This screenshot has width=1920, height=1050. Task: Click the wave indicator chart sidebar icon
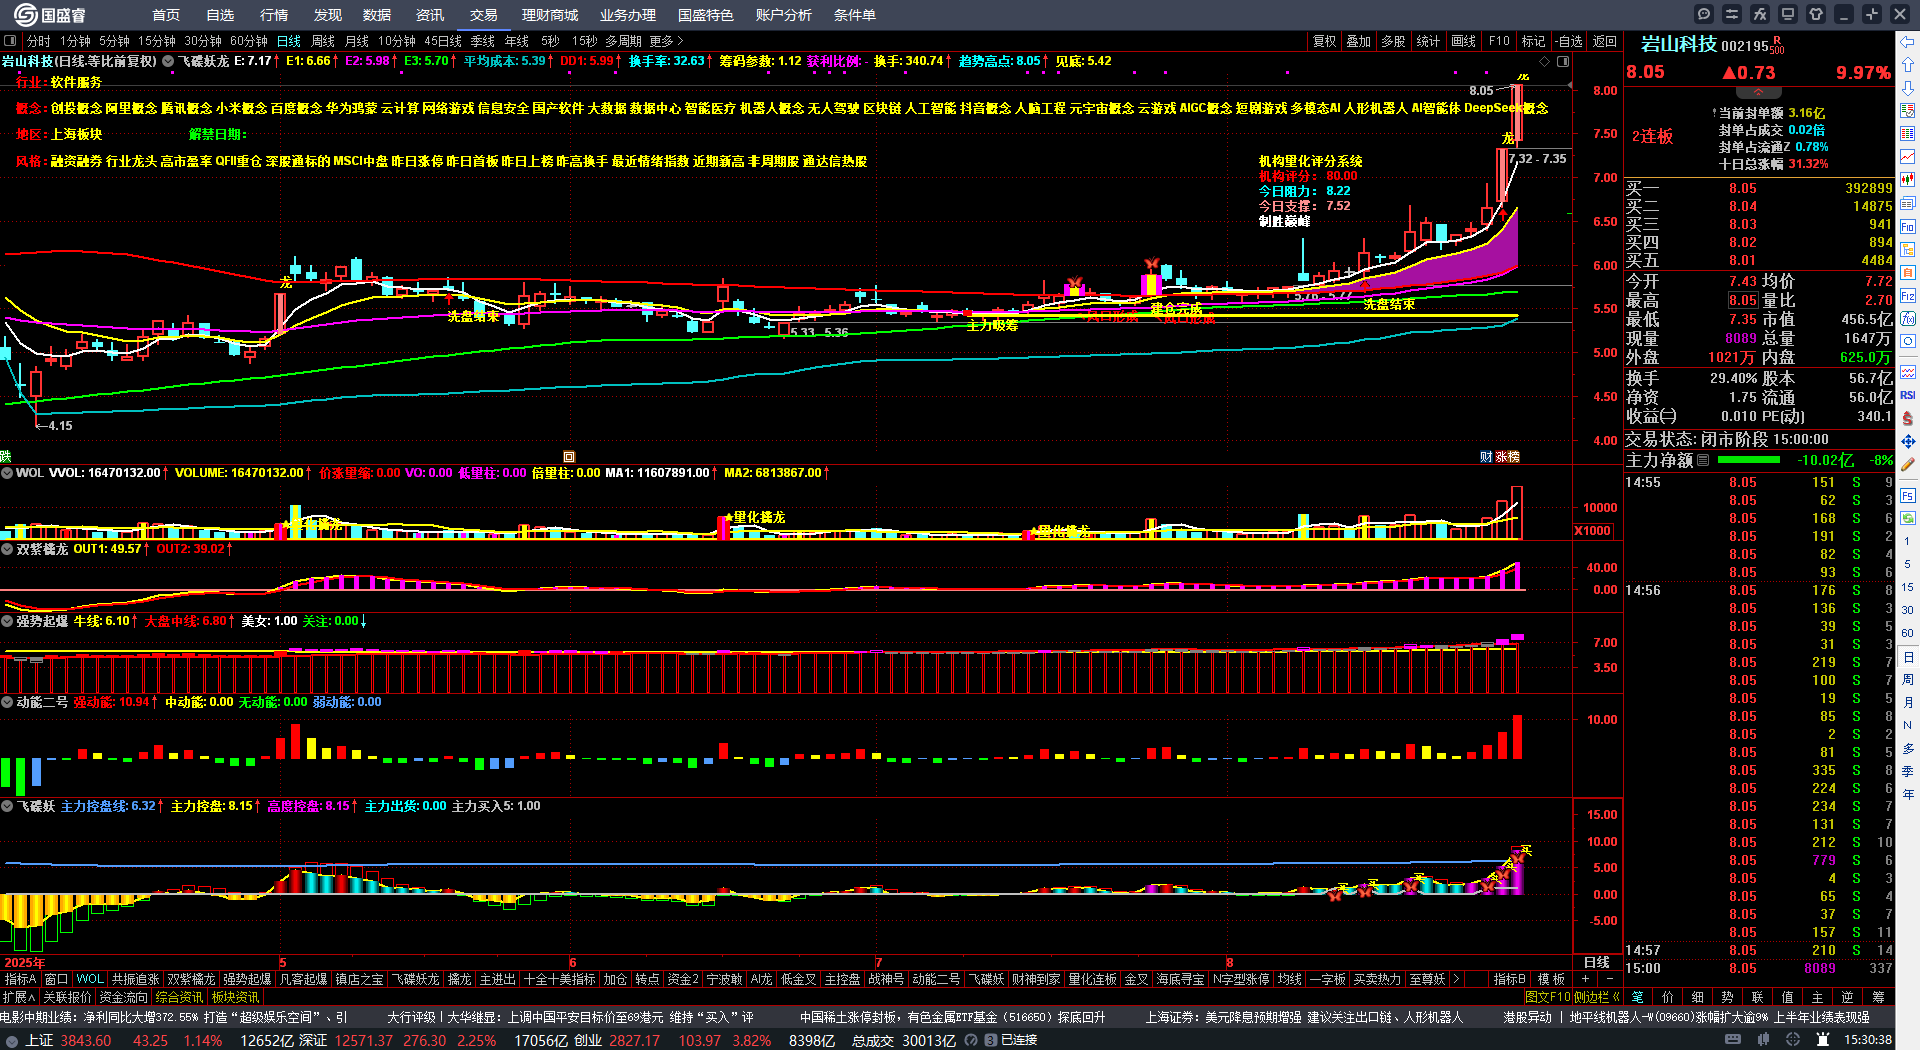pyautogui.click(x=1908, y=372)
